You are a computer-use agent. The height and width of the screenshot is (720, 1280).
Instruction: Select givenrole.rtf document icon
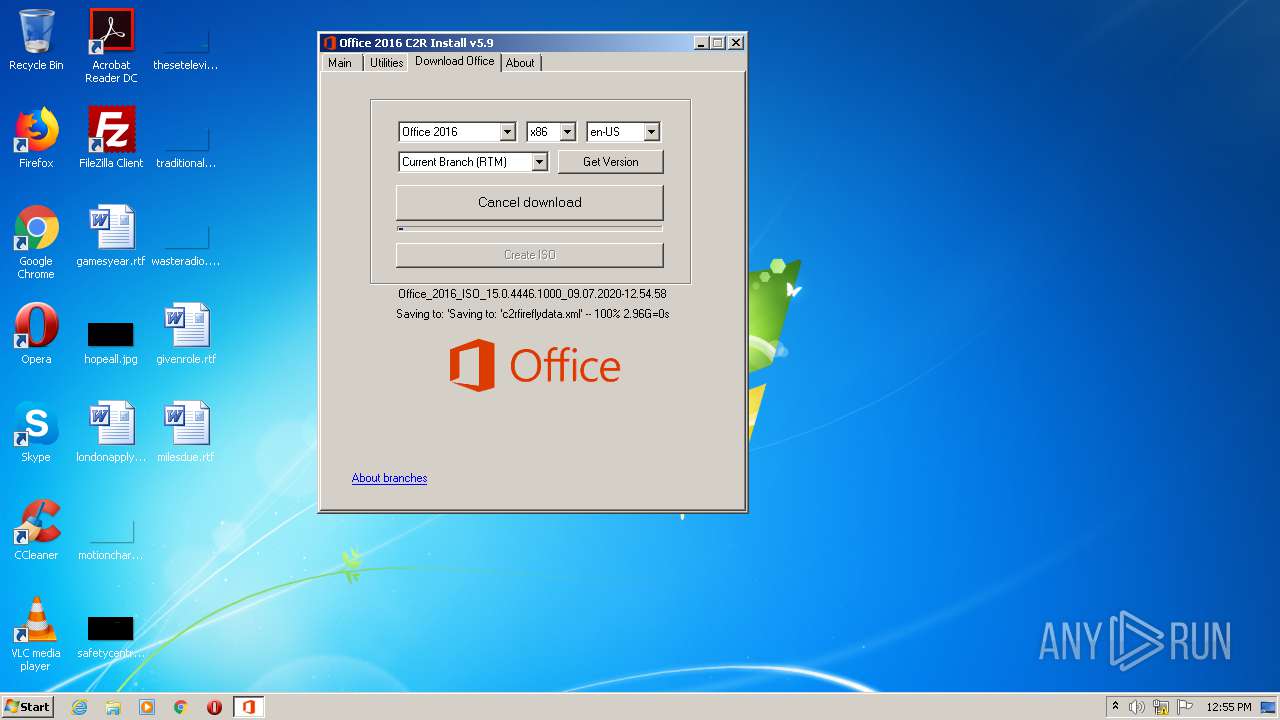(186, 334)
